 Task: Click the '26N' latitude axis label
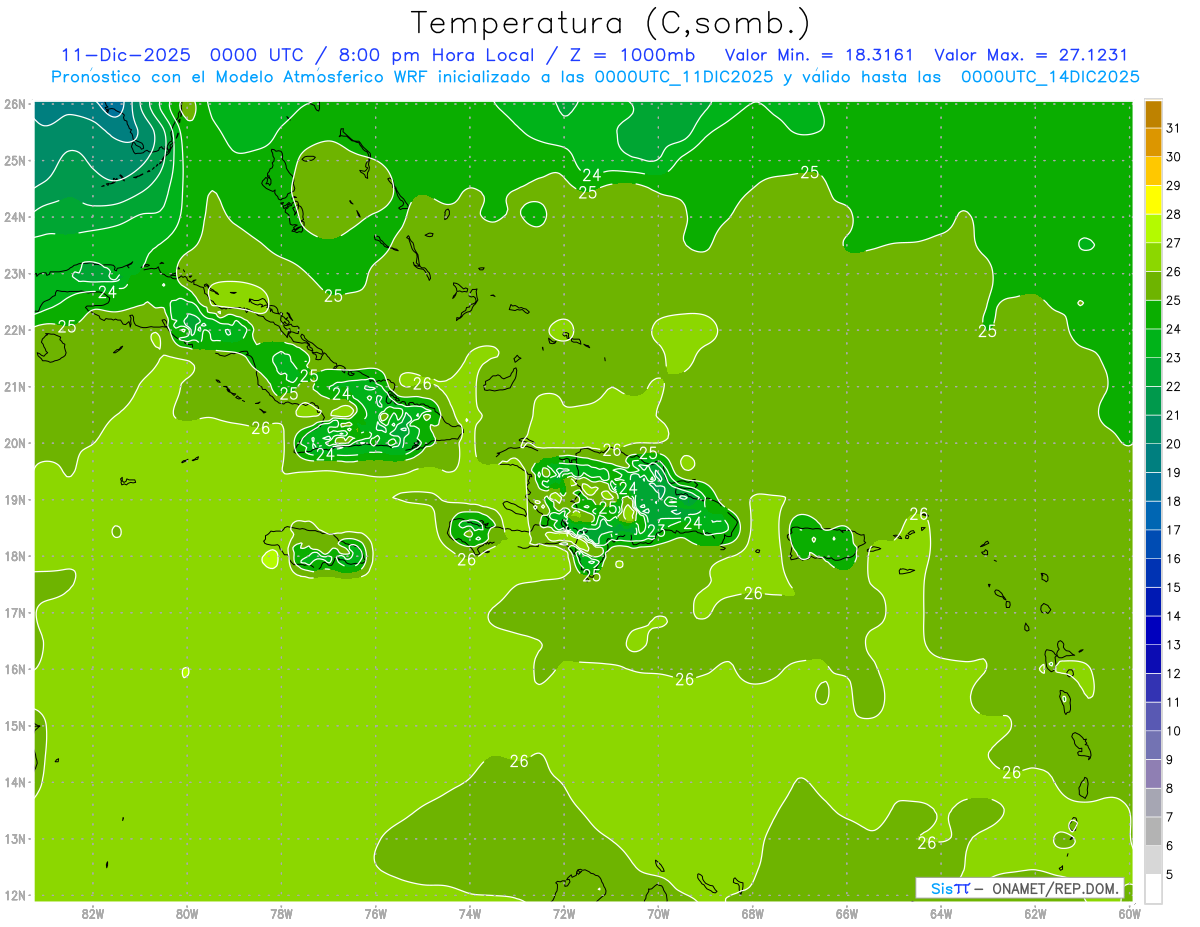click(x=15, y=104)
